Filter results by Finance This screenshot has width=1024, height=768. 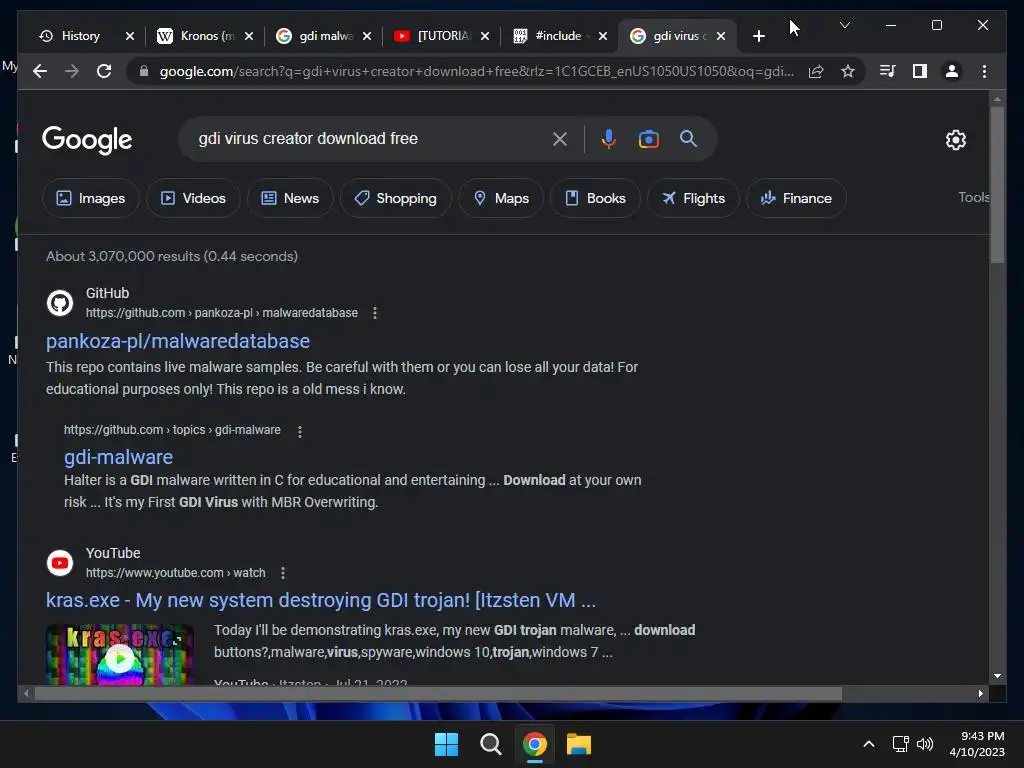coord(796,198)
